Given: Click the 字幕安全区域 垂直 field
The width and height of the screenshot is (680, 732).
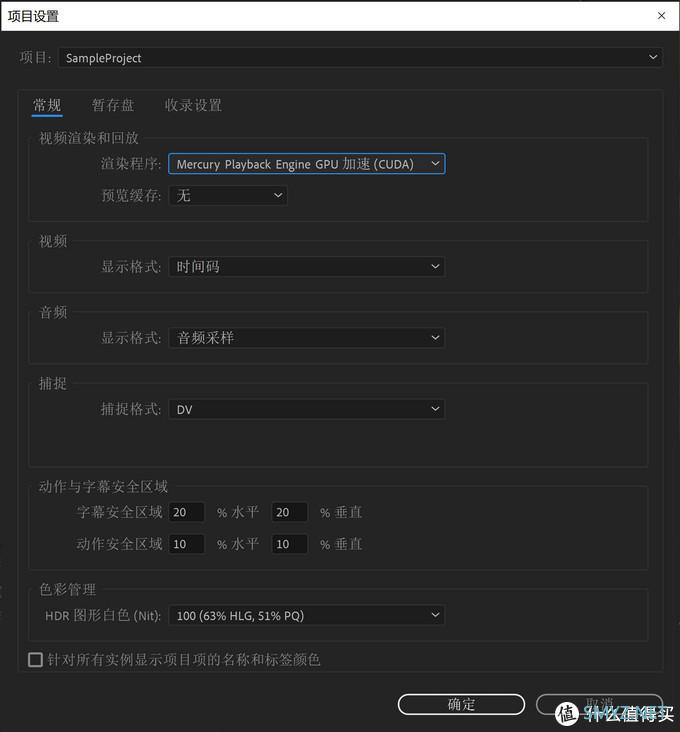Looking at the screenshot, I should click(x=289, y=512).
